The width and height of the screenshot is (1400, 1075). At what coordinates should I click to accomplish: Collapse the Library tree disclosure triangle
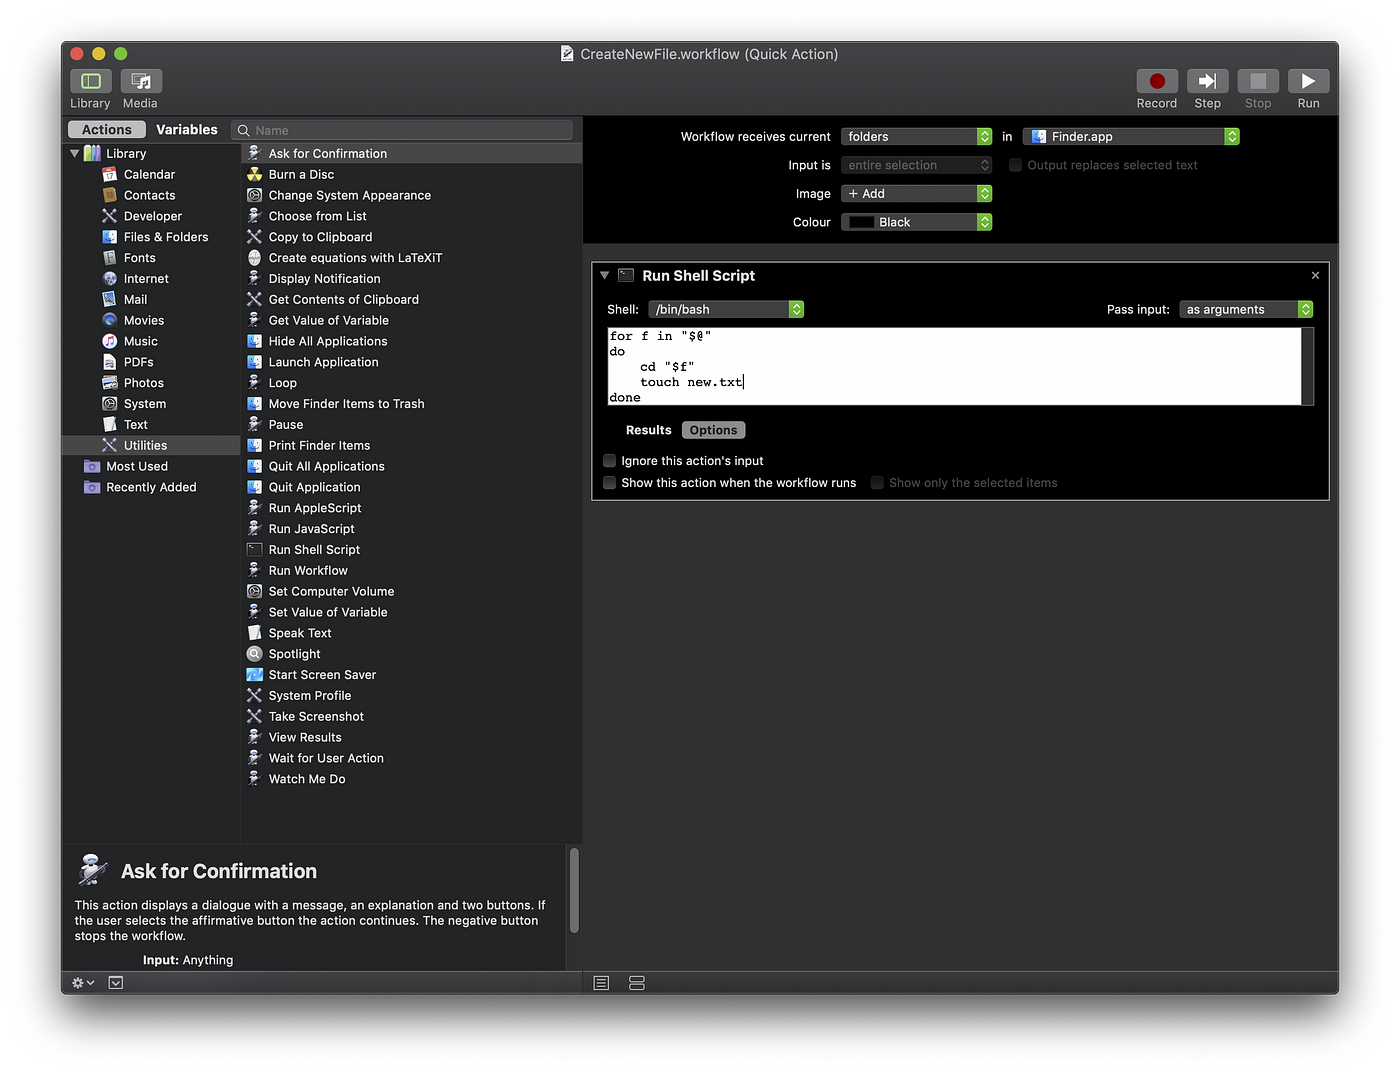click(75, 154)
